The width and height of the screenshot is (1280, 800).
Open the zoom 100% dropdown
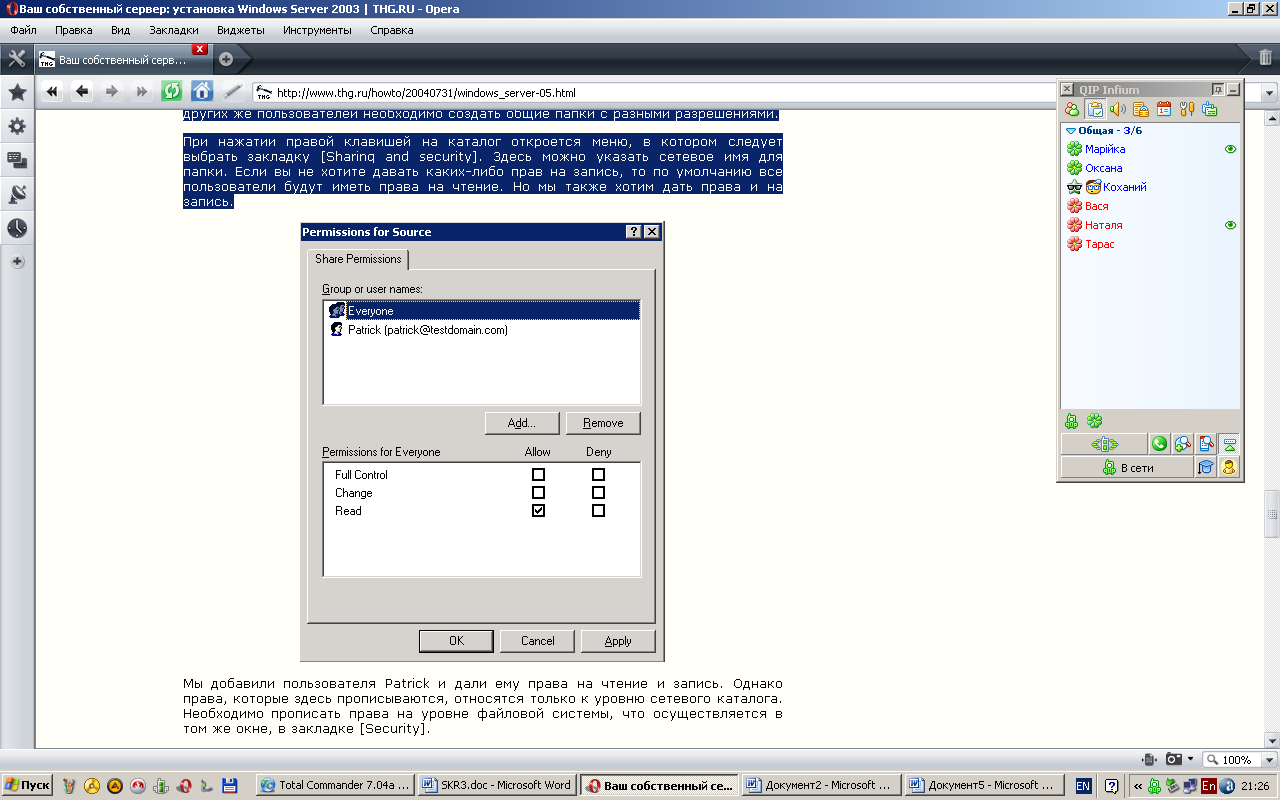point(1239,760)
